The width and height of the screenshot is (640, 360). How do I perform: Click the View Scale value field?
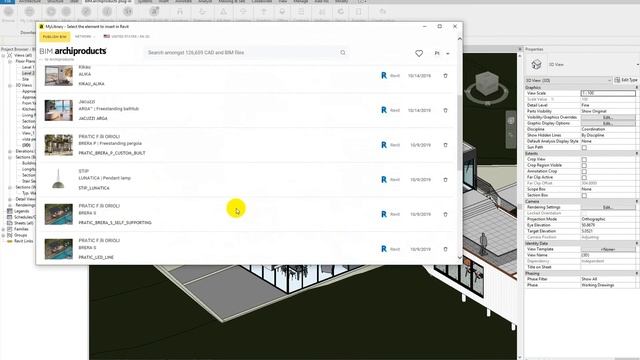pyautogui.click(x=608, y=93)
